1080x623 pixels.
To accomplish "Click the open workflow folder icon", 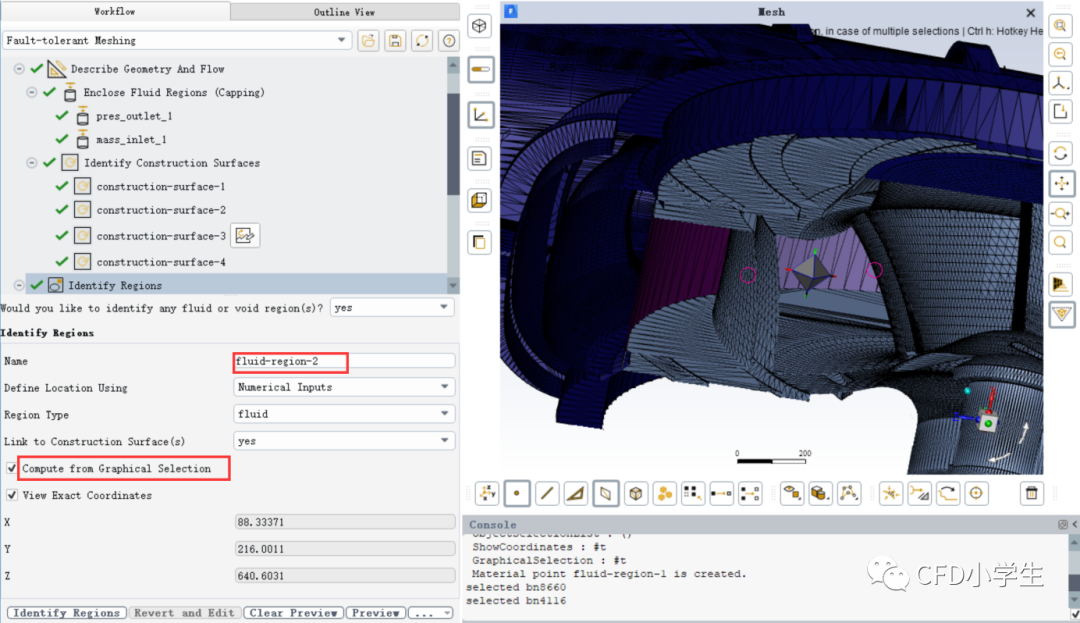I will tap(368, 41).
